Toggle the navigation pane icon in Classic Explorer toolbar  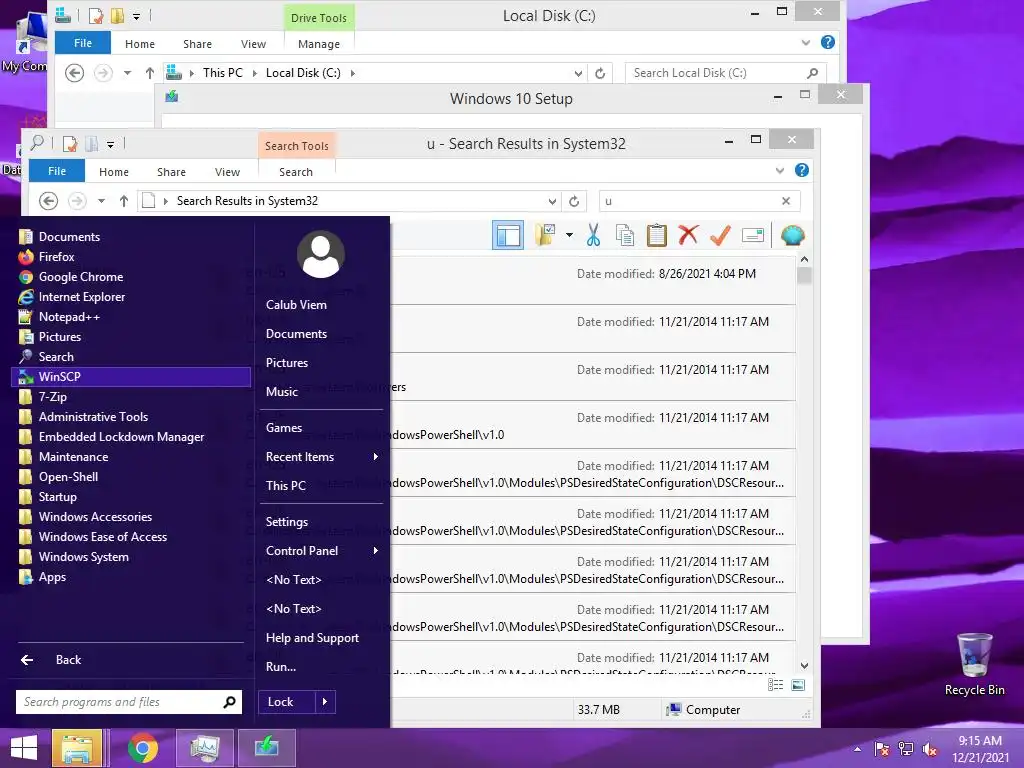[507, 236]
